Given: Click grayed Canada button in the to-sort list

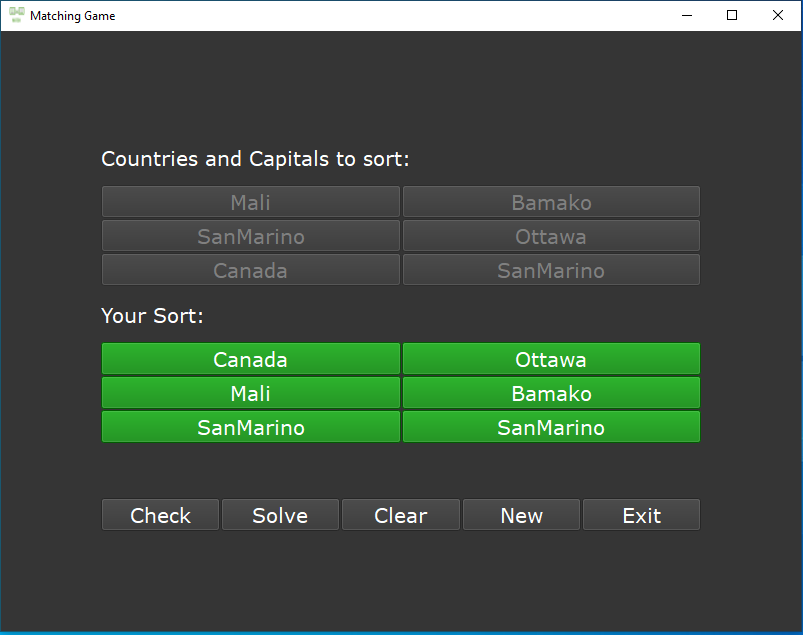Looking at the screenshot, I should (250, 270).
